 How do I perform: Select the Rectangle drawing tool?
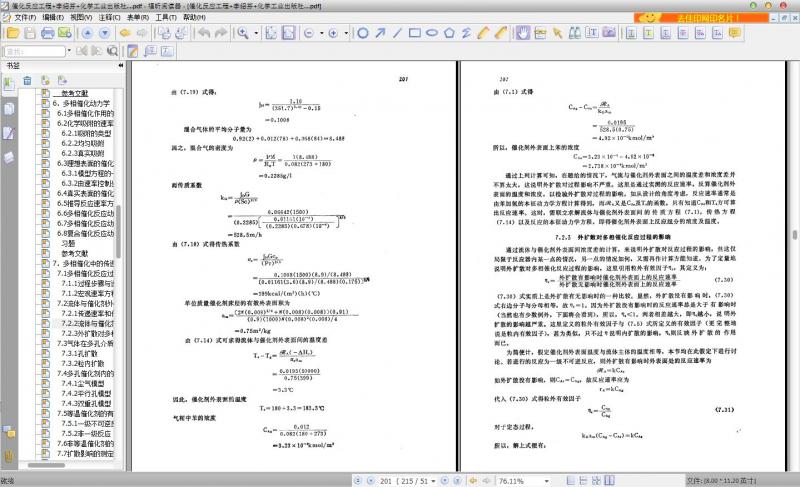coord(415,33)
